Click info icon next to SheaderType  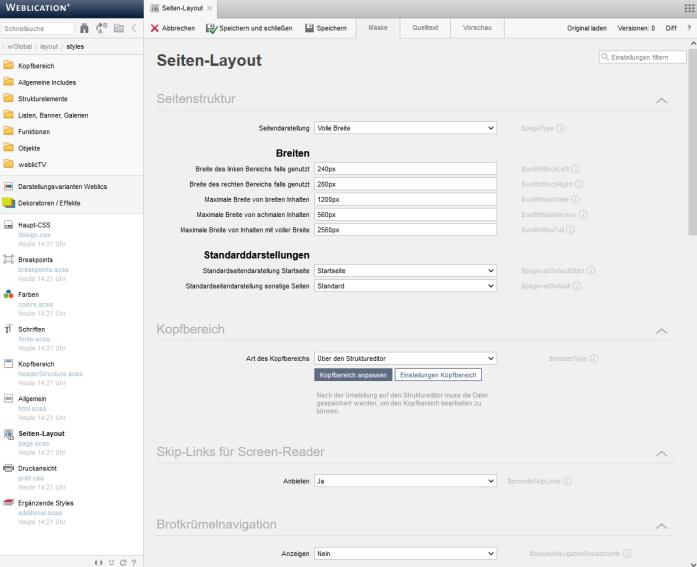coord(594,358)
